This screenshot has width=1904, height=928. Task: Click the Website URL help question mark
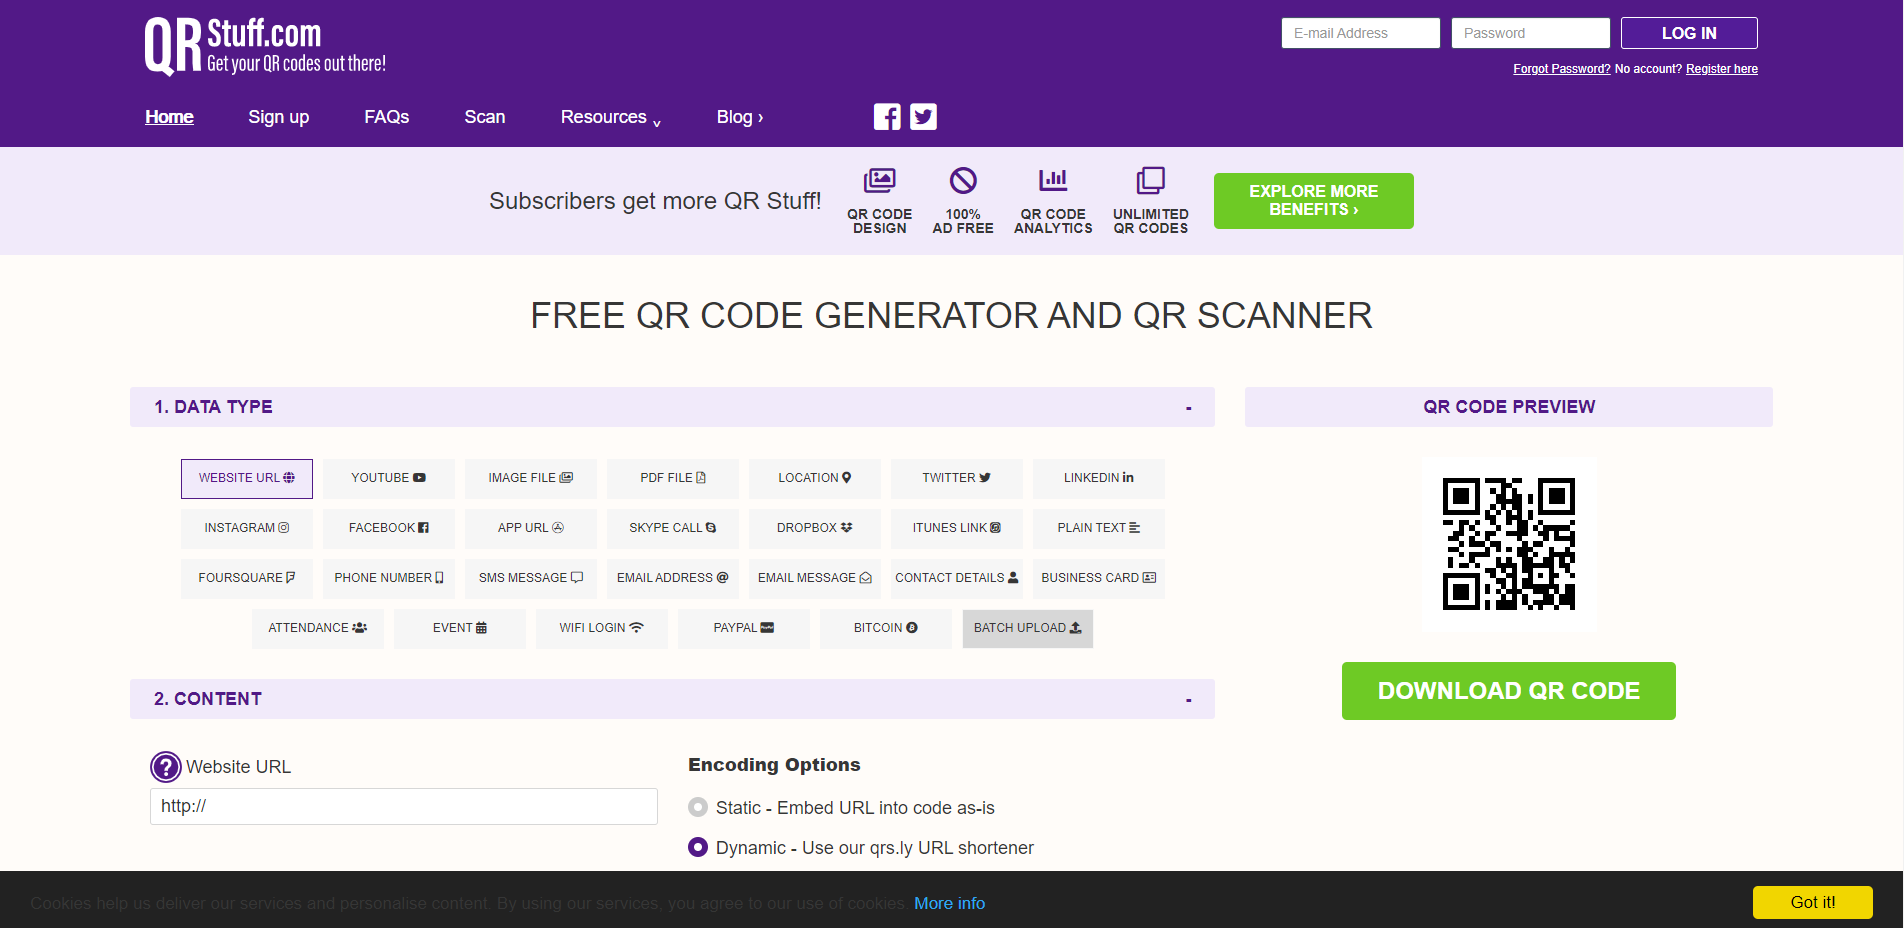(x=165, y=767)
